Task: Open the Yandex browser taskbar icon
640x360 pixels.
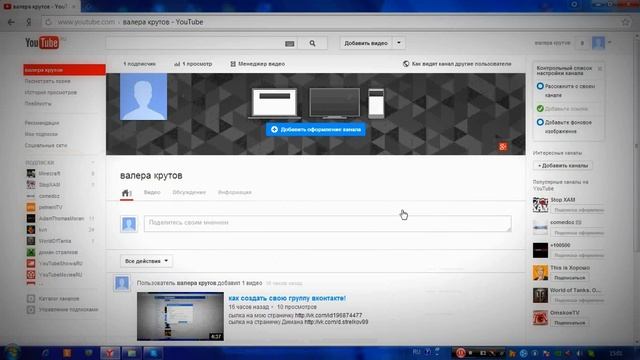Action: click(x=110, y=353)
